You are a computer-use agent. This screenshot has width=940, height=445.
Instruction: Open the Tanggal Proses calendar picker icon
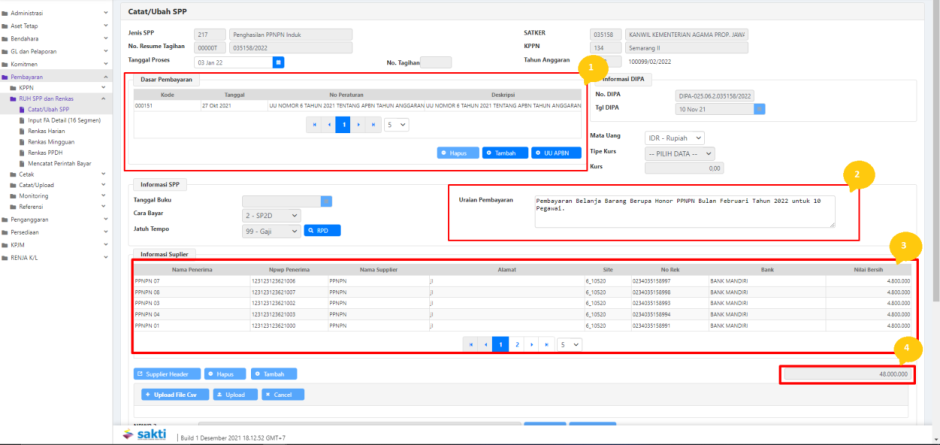(x=279, y=61)
